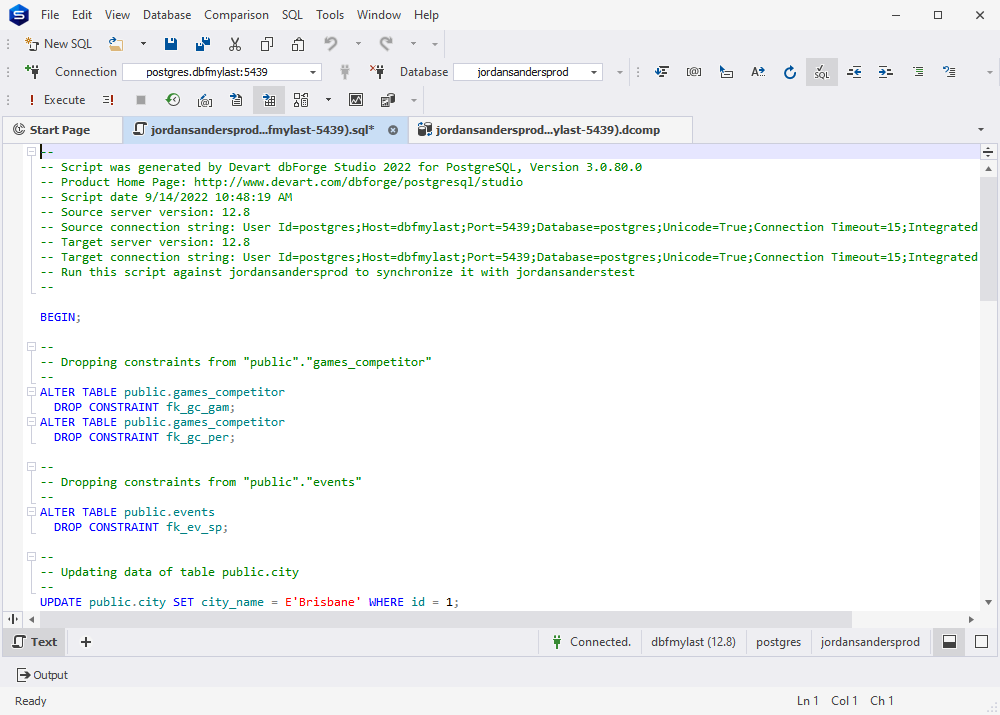Collapse the Dropping constraints games_competitor comment
Viewport: 1000px width, 715px height.
tap(31, 346)
